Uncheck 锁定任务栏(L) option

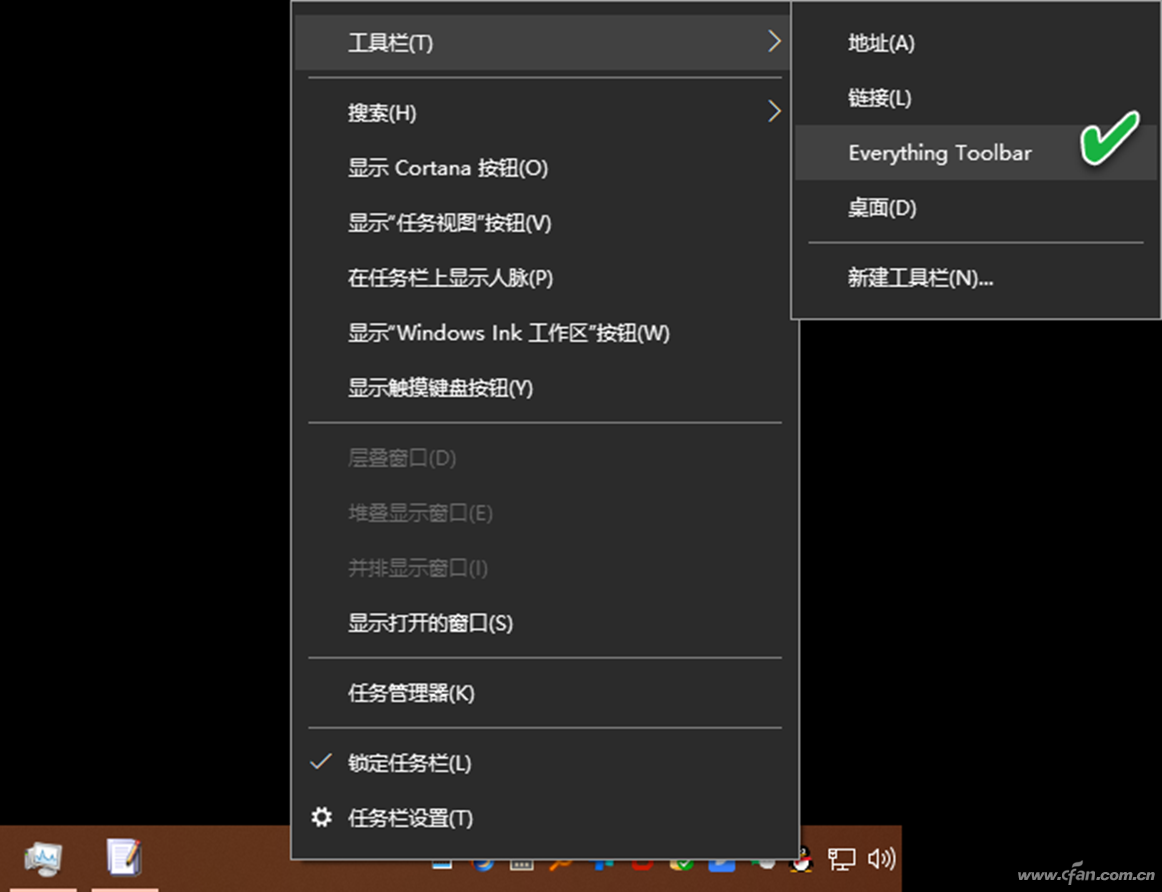[543, 763]
